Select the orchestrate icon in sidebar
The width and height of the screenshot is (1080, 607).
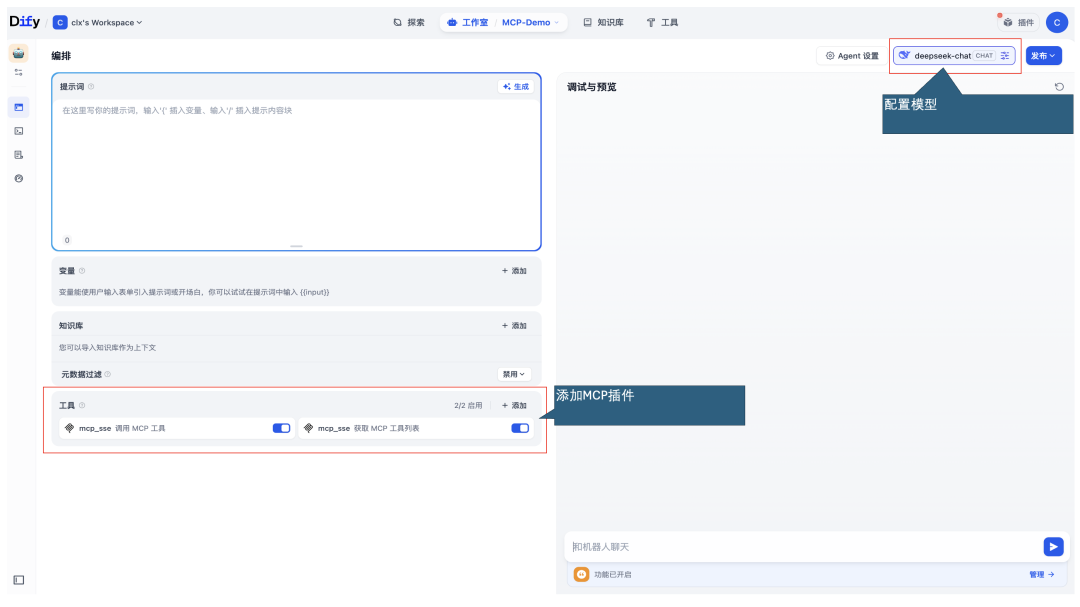point(19,107)
